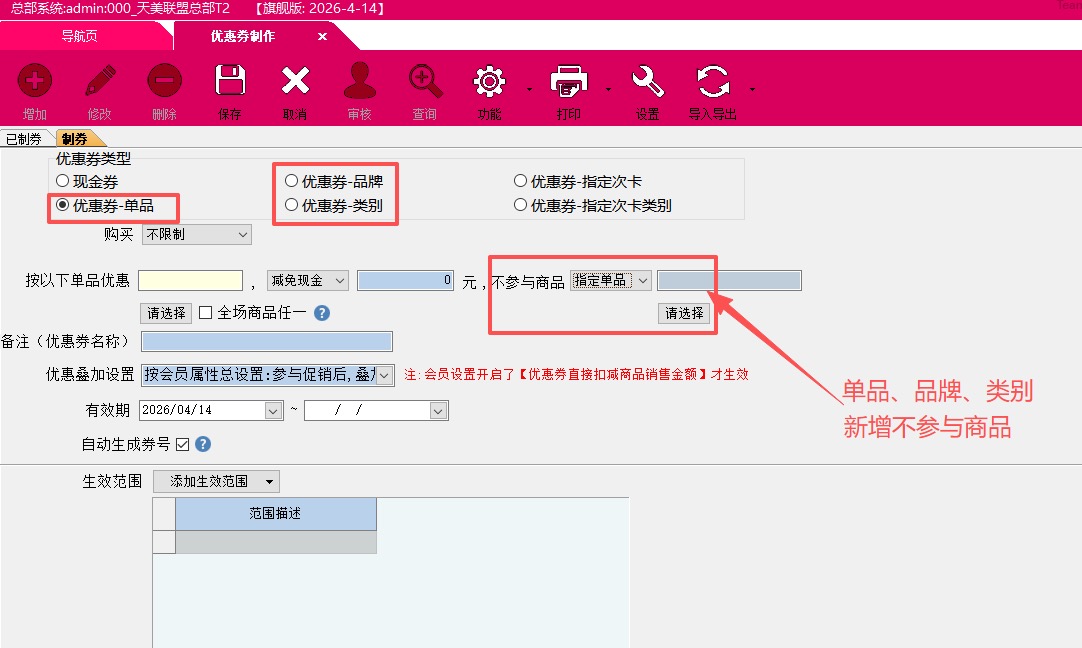Click the 取消 (Cancel) X icon
This screenshot has height=648, width=1082.
[295, 81]
